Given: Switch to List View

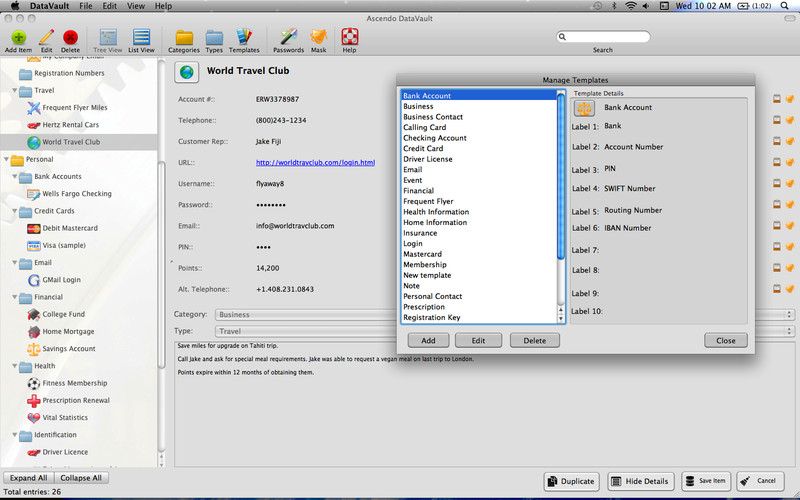Looking at the screenshot, I should point(141,37).
